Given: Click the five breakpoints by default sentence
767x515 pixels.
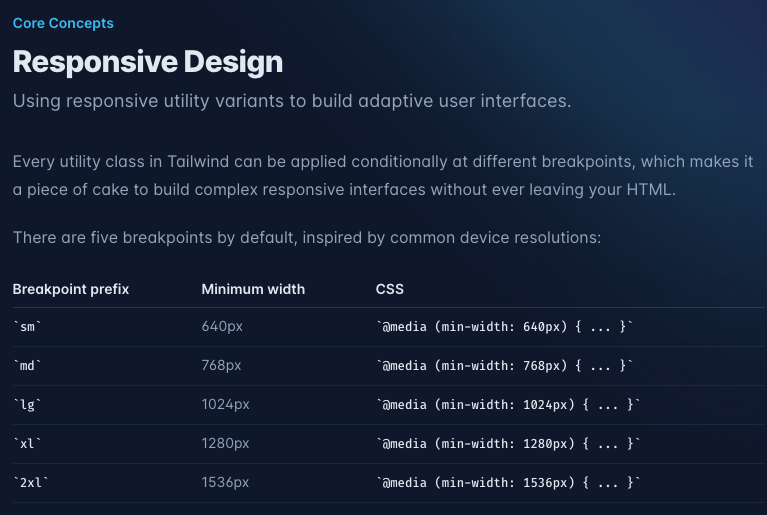Looking at the screenshot, I should tap(307, 238).
